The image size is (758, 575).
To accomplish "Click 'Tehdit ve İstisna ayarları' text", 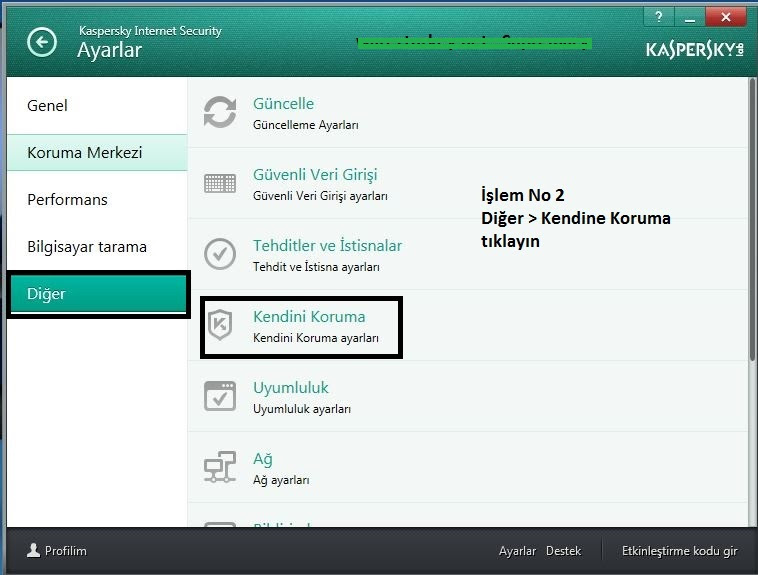I will click(x=316, y=267).
